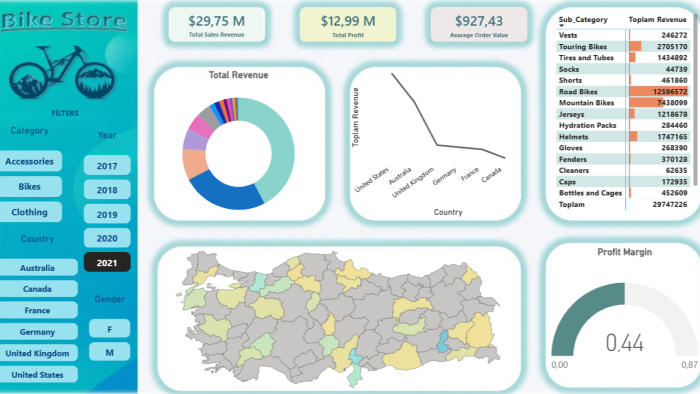700x394 pixels.
Task: Filter country to Canada
Action: pyautogui.click(x=38, y=289)
